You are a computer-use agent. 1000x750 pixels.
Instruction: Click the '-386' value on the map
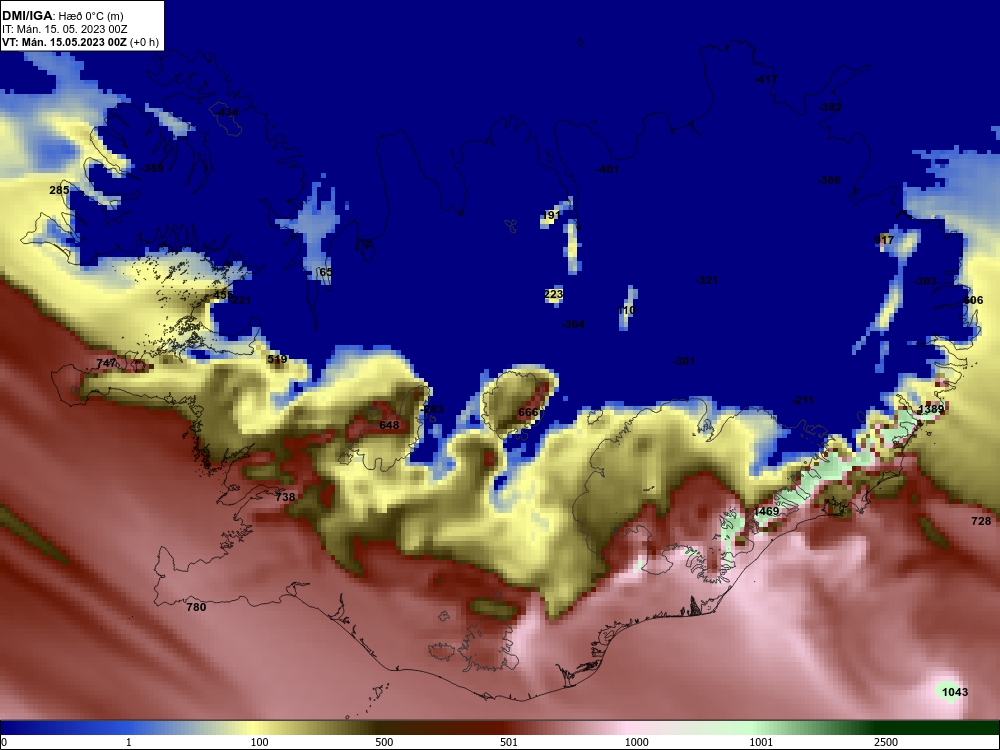(829, 180)
